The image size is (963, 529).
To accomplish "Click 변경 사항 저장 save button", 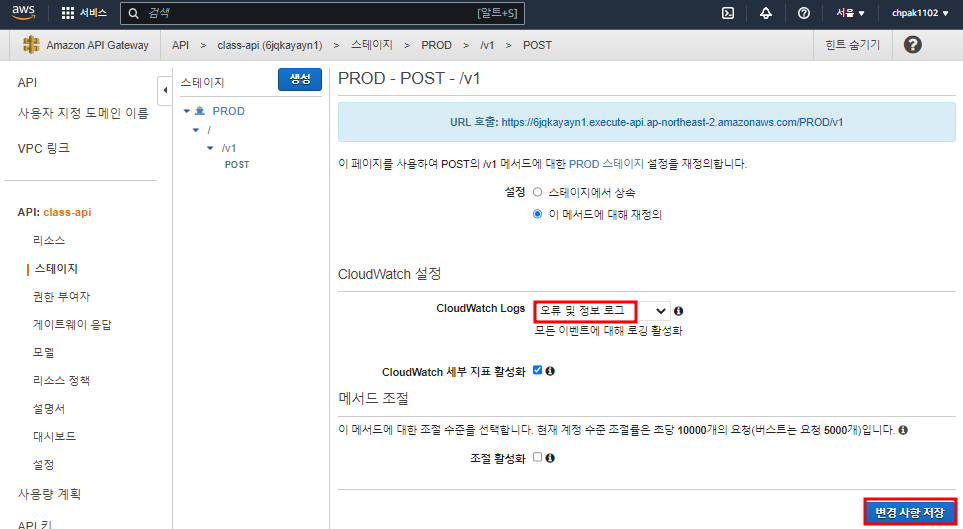I will pos(910,512).
